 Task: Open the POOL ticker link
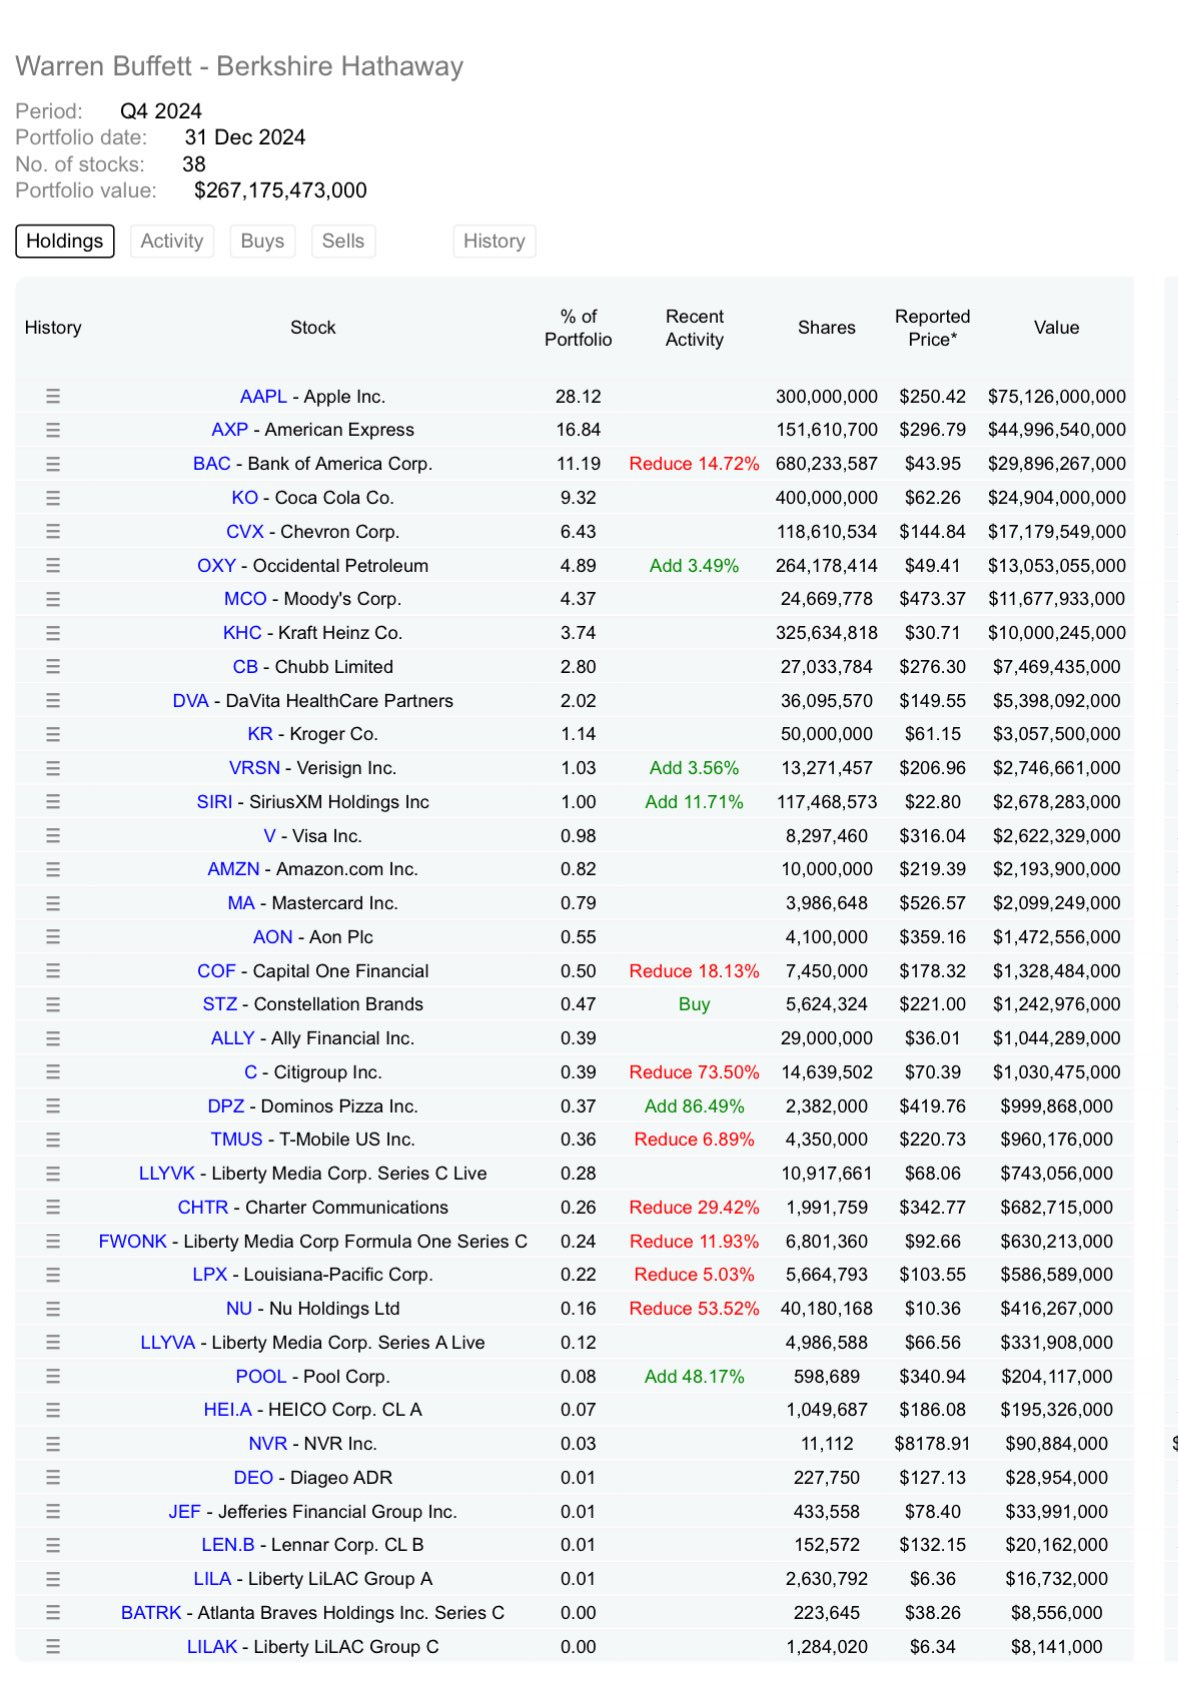pyautogui.click(x=261, y=1376)
